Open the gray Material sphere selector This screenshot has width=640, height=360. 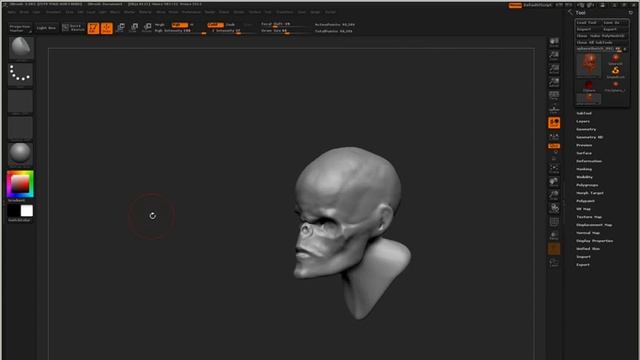[x=20, y=154]
